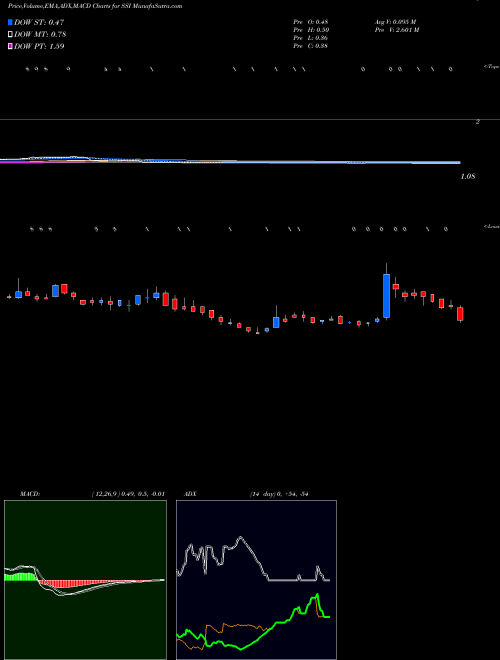The image size is (500, 660).
Task: Click the ADX panel title
Action: tap(190, 494)
